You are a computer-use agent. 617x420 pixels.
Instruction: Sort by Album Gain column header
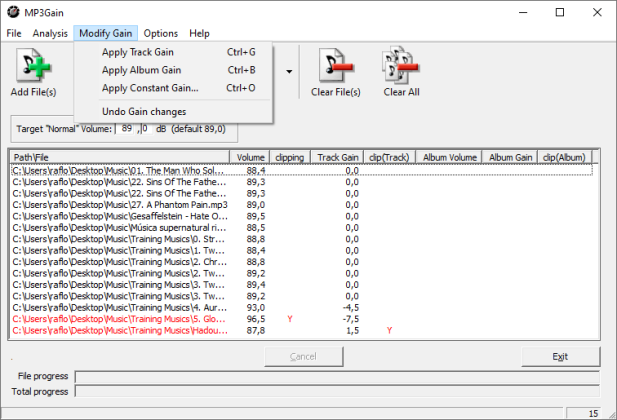coord(510,157)
